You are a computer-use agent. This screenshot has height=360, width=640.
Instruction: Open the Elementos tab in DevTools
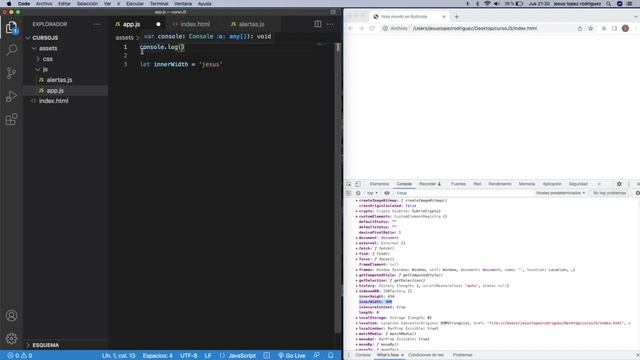click(x=379, y=184)
